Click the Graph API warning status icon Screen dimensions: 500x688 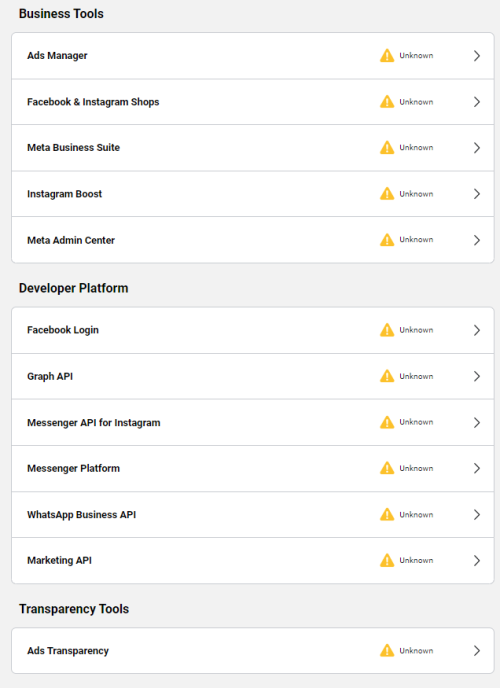(387, 376)
